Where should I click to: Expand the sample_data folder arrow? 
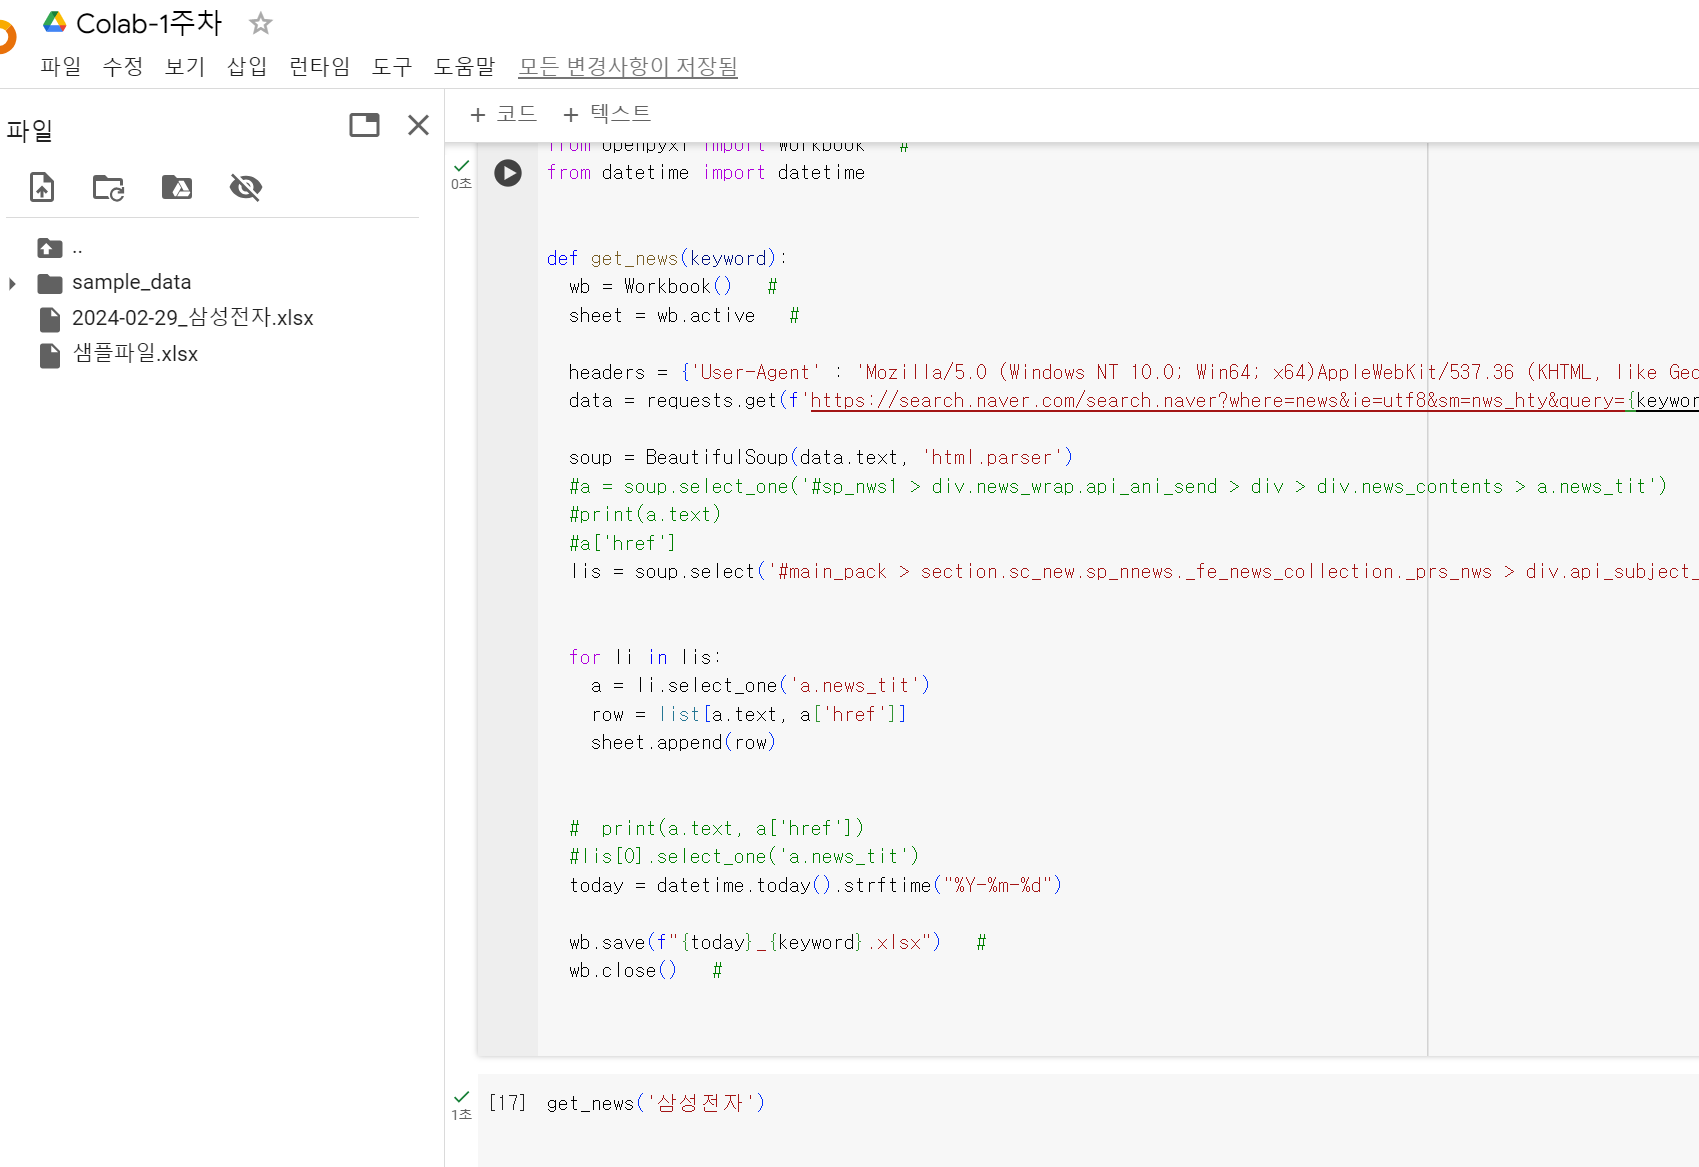tap(12, 284)
